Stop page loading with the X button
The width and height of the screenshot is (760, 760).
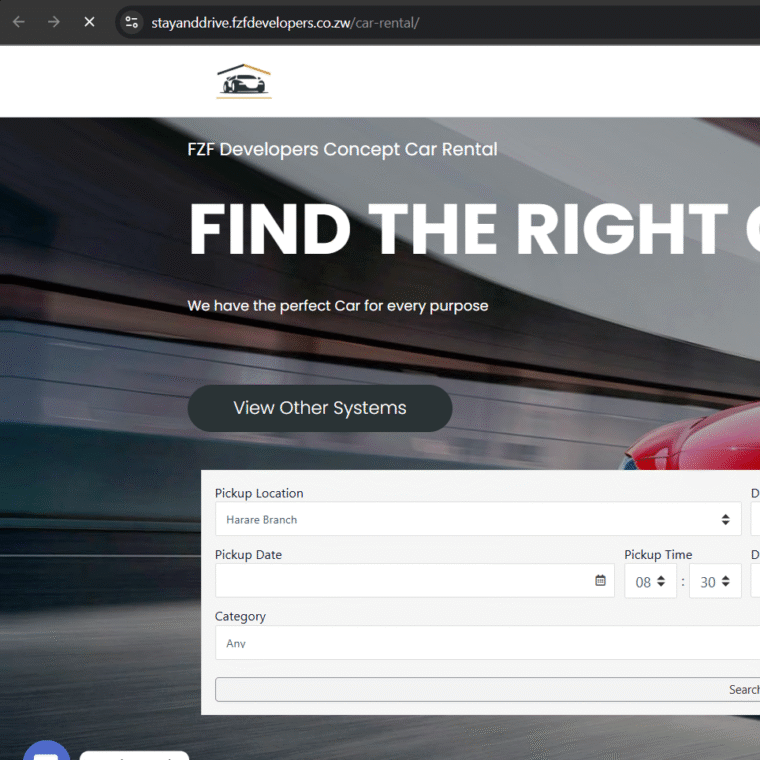(x=89, y=22)
